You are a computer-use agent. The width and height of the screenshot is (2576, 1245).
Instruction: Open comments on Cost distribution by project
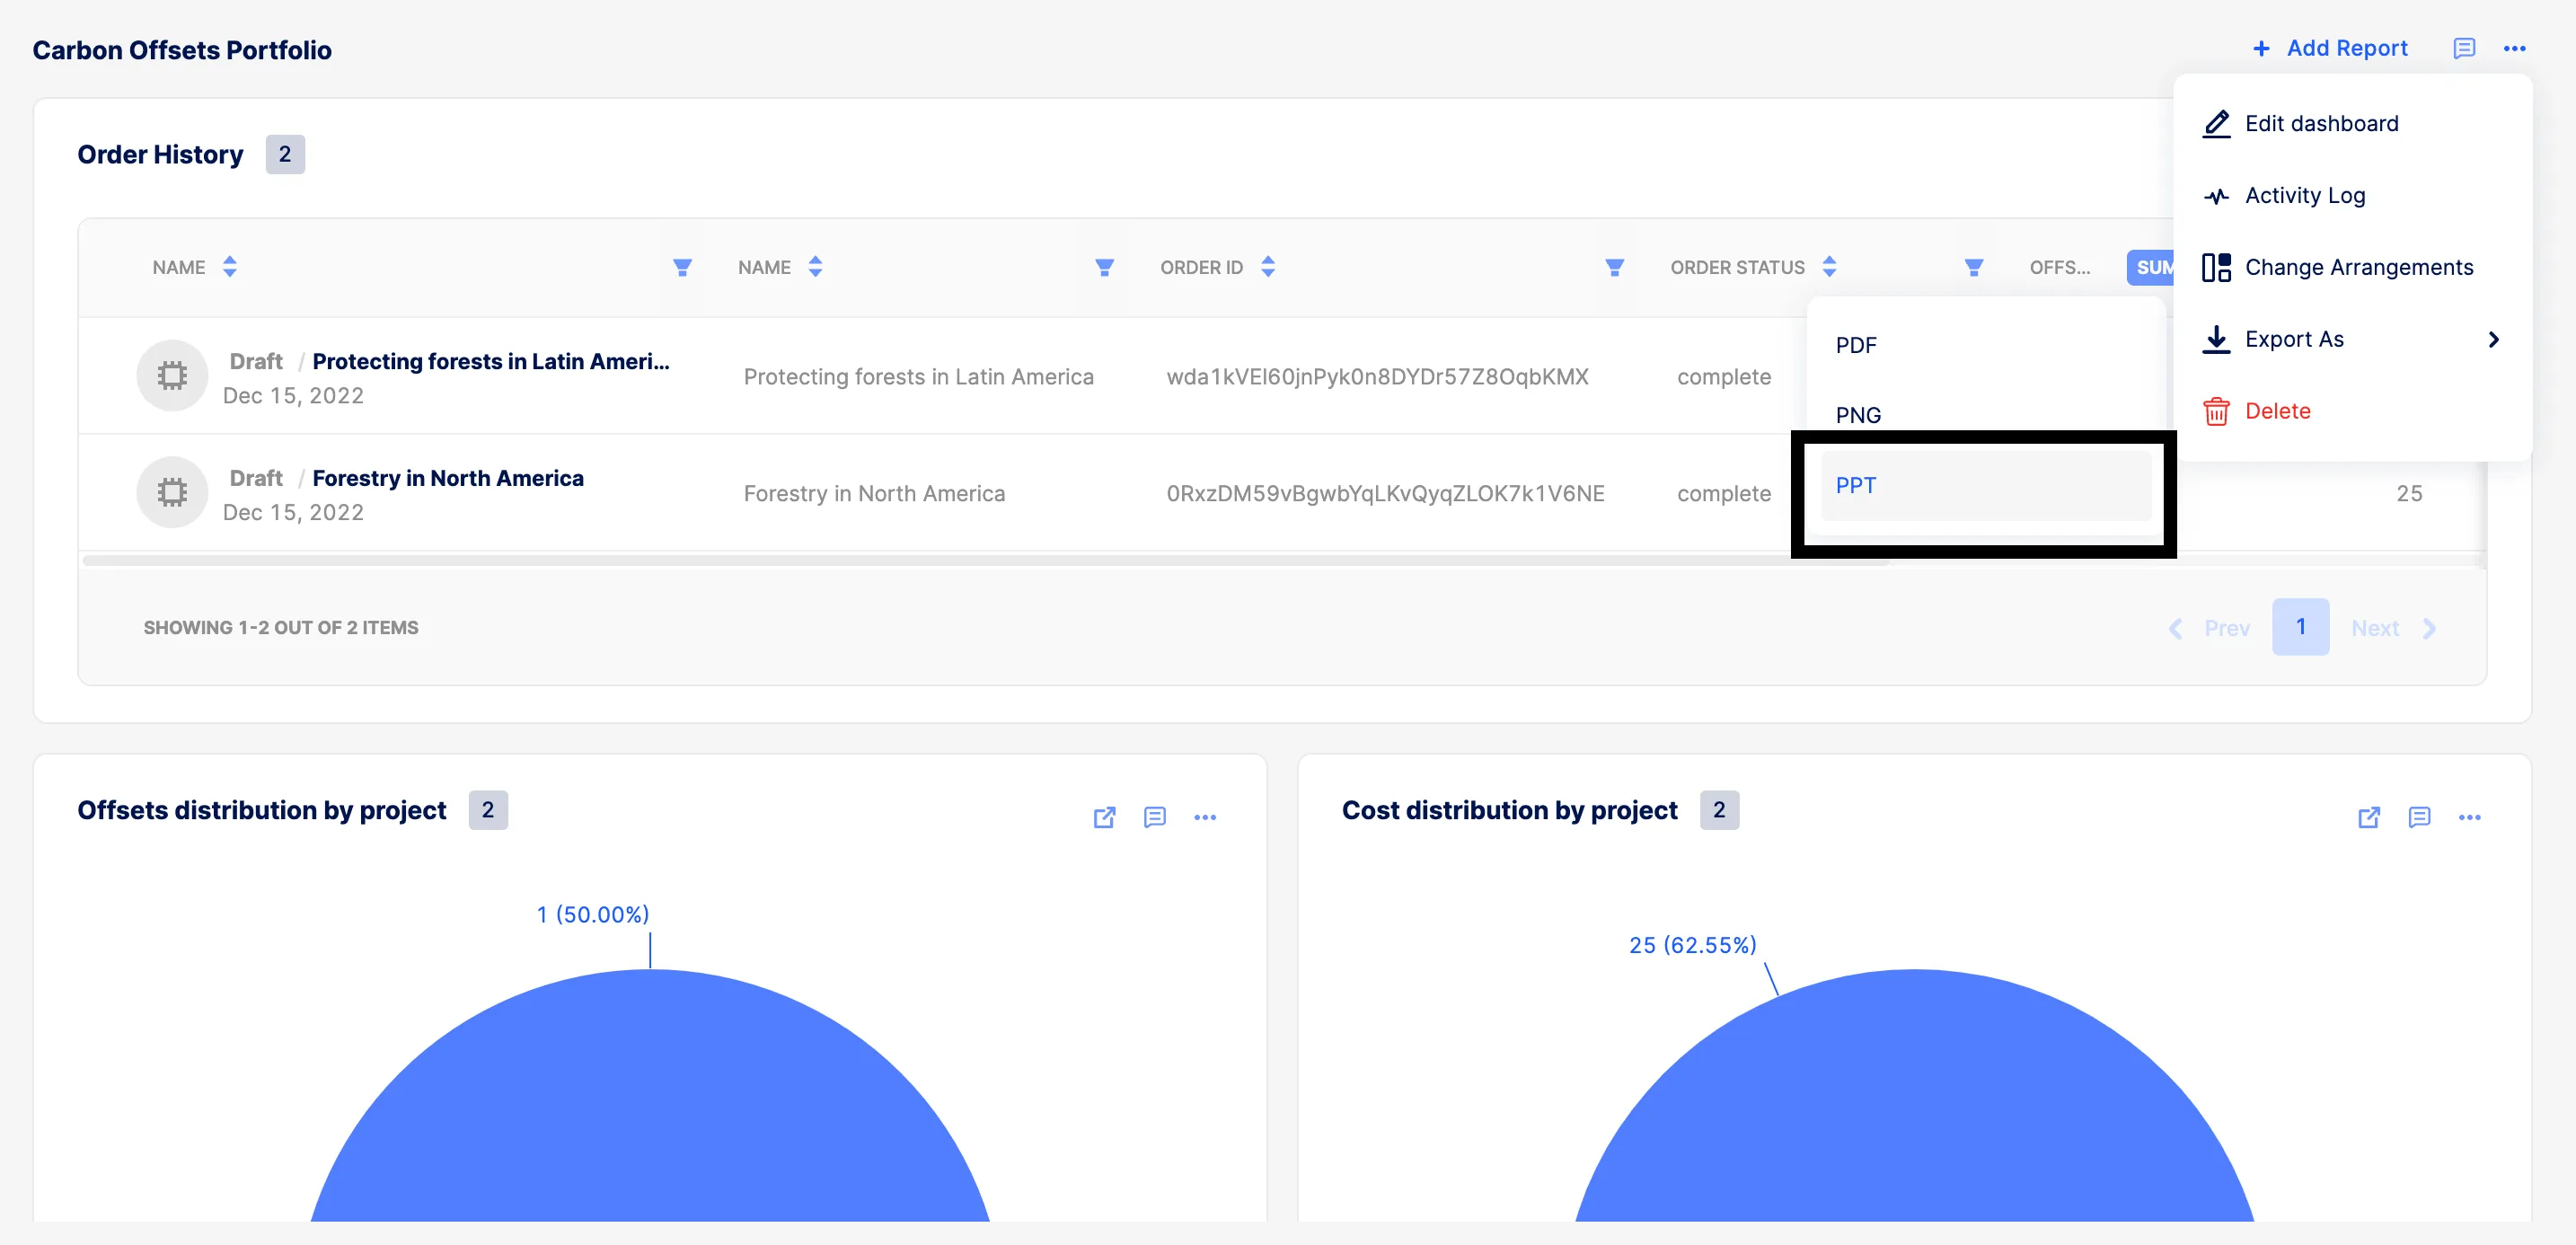point(2419,817)
